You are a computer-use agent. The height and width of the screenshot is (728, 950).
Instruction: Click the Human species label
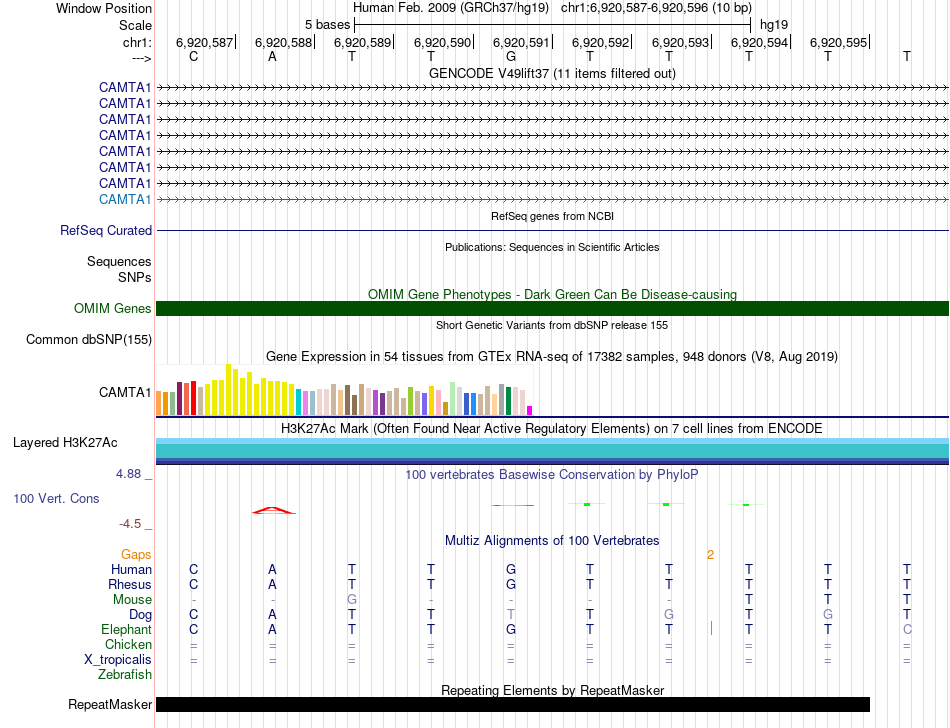[131, 569]
